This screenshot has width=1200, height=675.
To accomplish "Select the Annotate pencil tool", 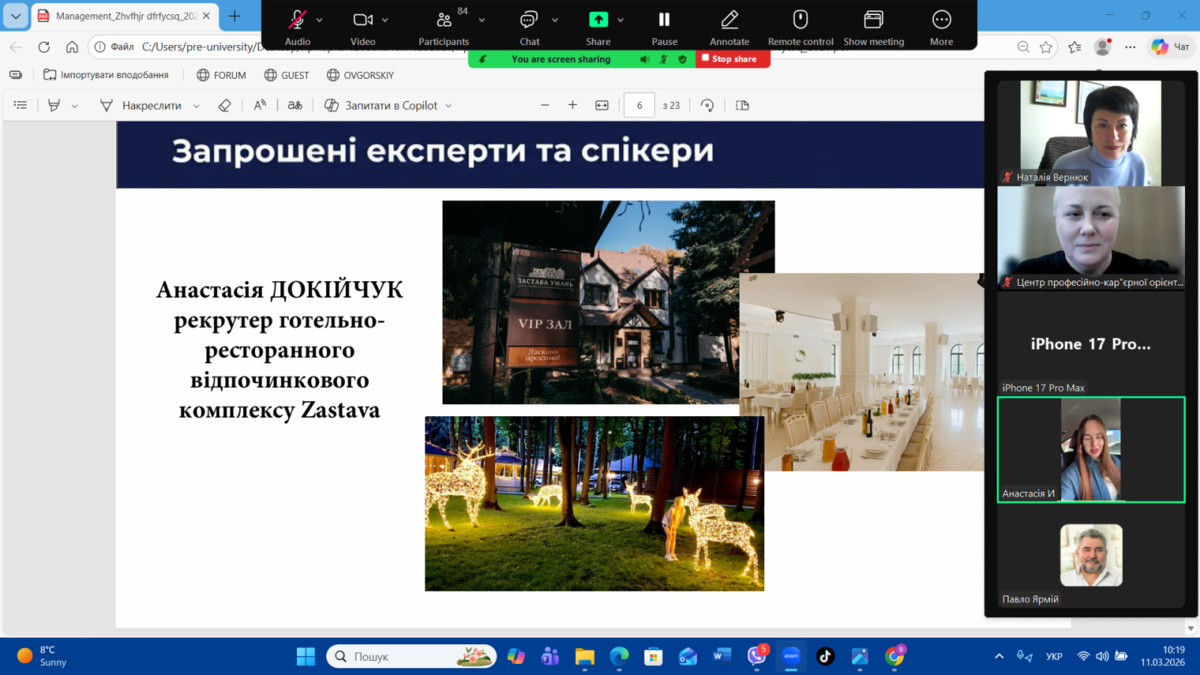I will (x=729, y=20).
